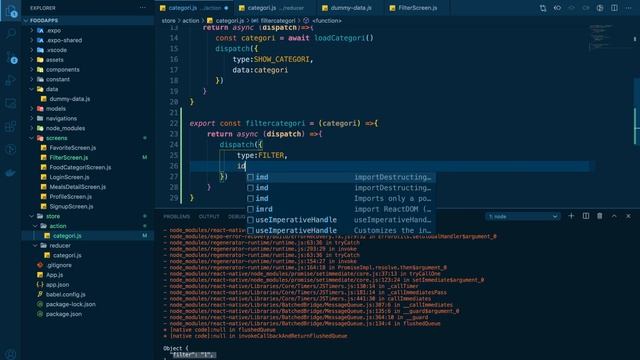
Task: Open the Docker view in activity bar
Action: coord(11,173)
